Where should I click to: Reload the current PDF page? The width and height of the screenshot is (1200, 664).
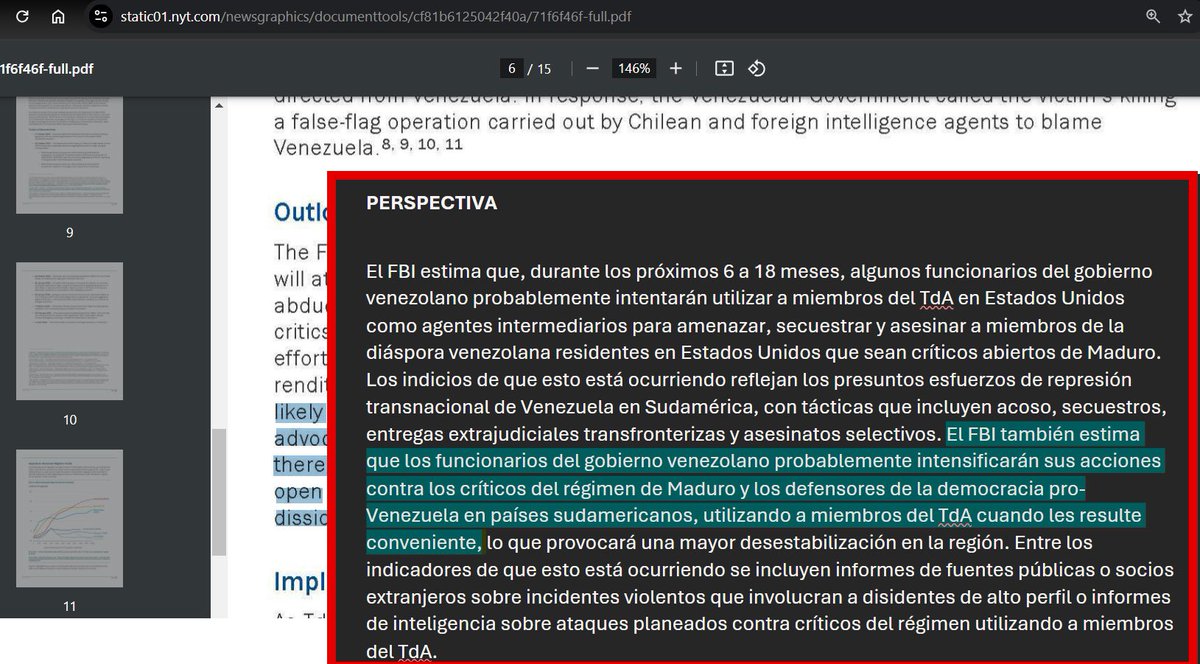22,16
